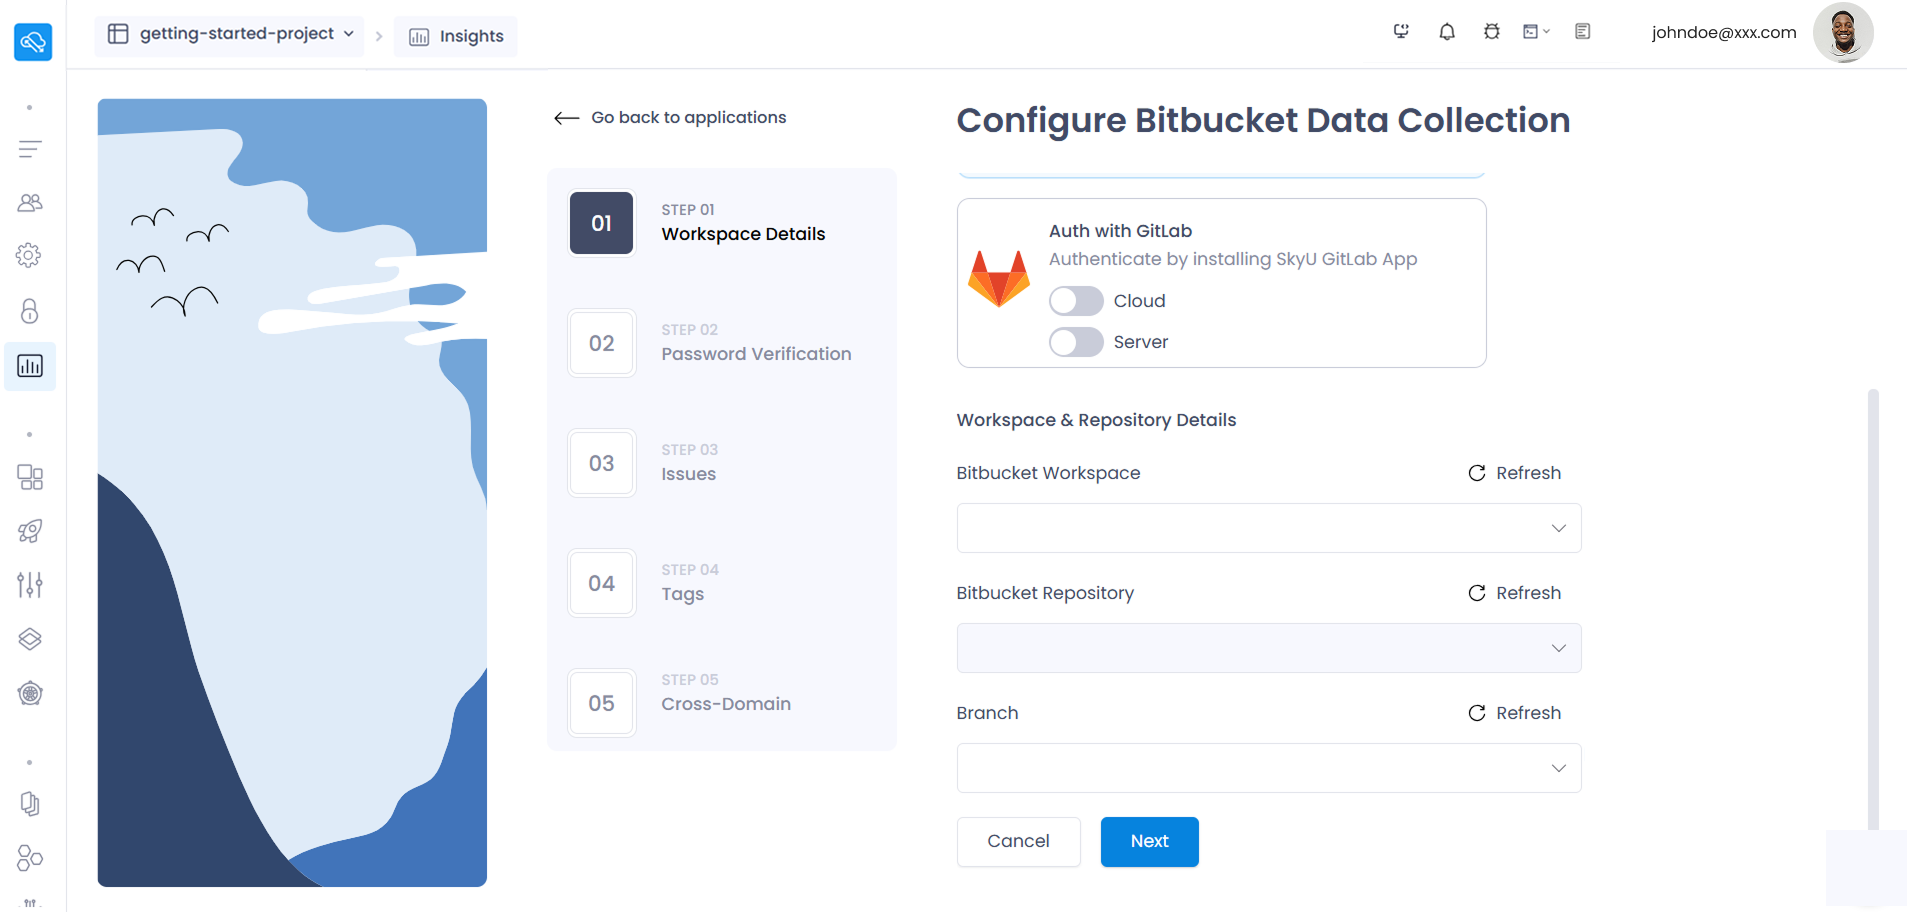
Task: Click the user avatar photo
Action: pyautogui.click(x=1843, y=33)
